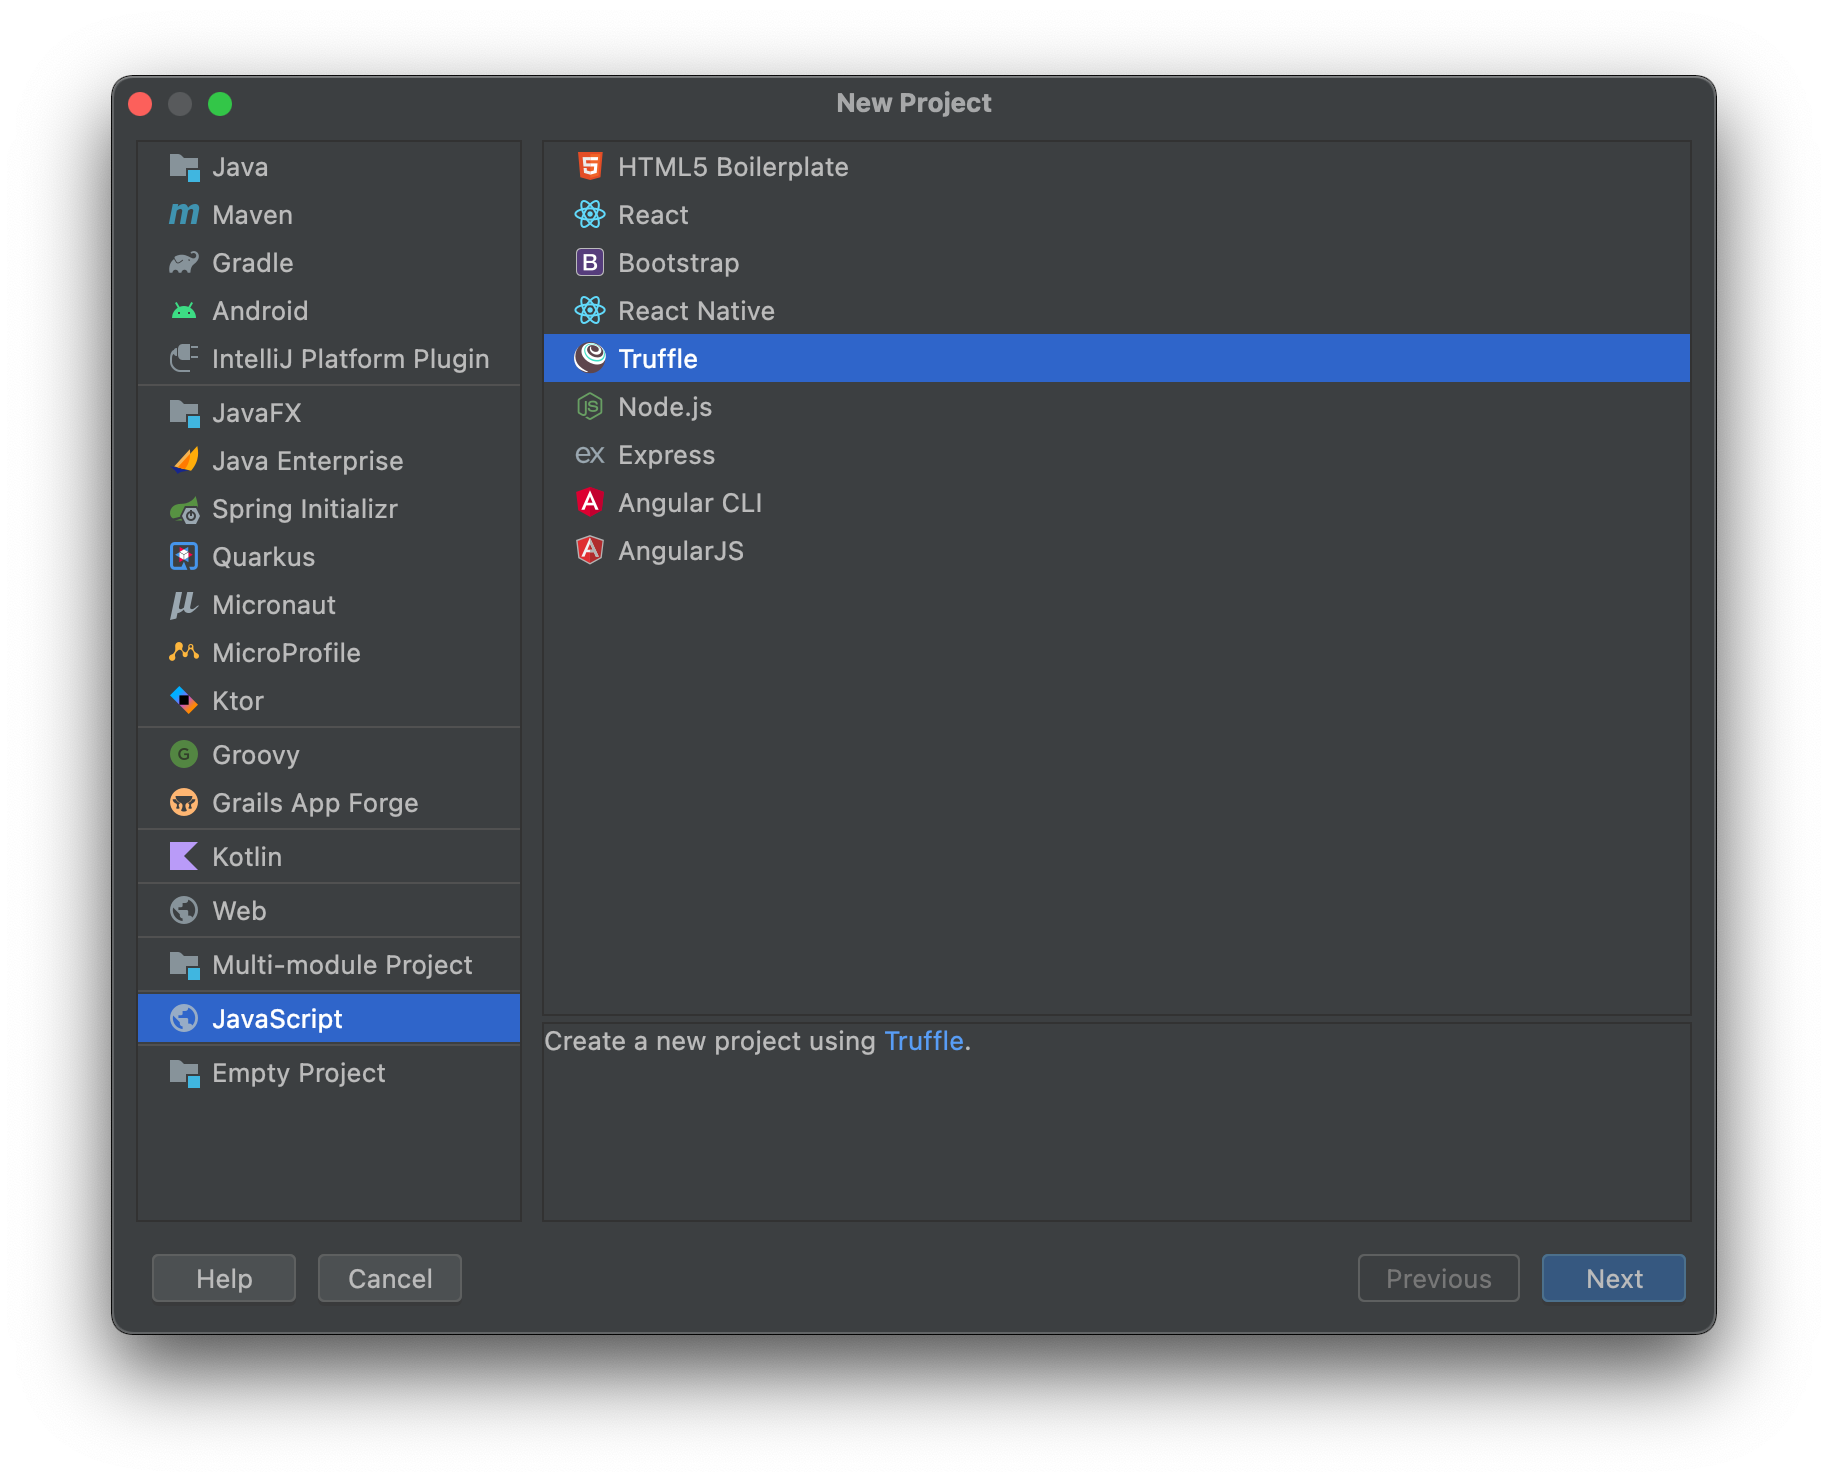The height and width of the screenshot is (1482, 1828).
Task: Select the Kotlin project category
Action: (x=329, y=857)
